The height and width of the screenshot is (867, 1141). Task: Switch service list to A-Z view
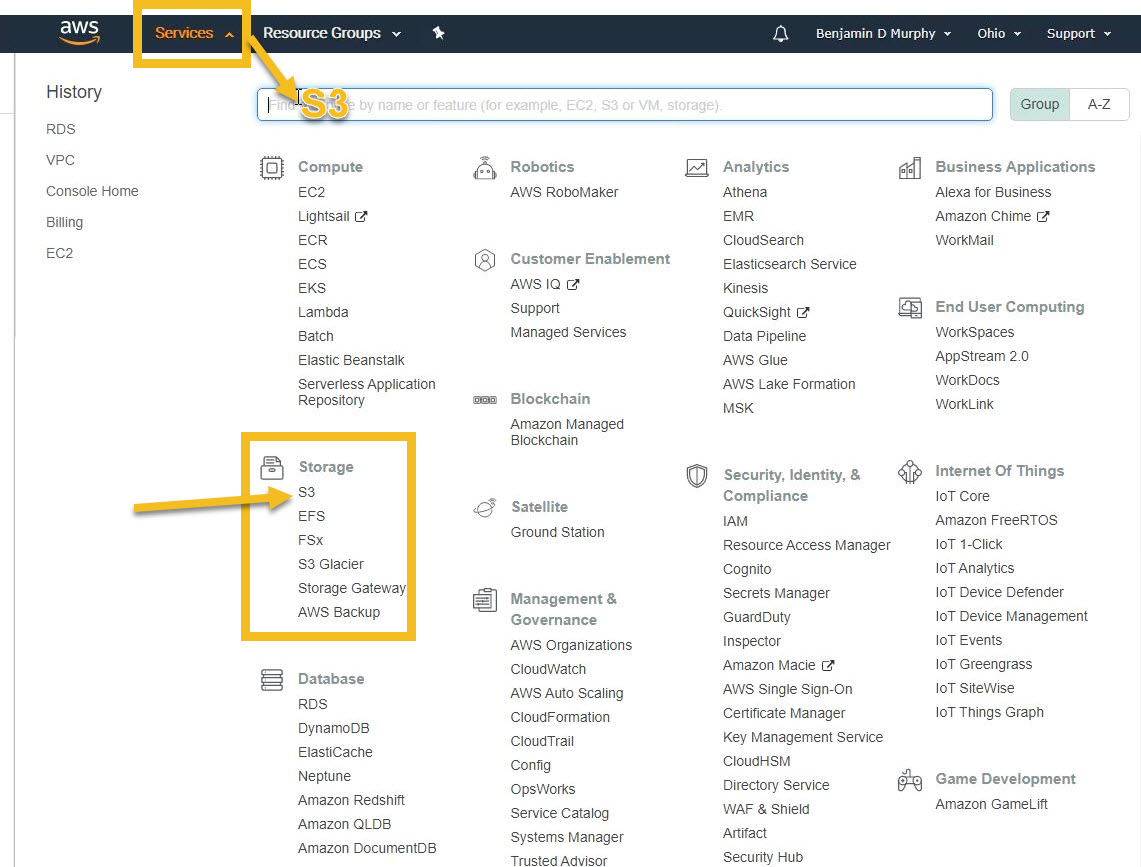tap(1099, 104)
